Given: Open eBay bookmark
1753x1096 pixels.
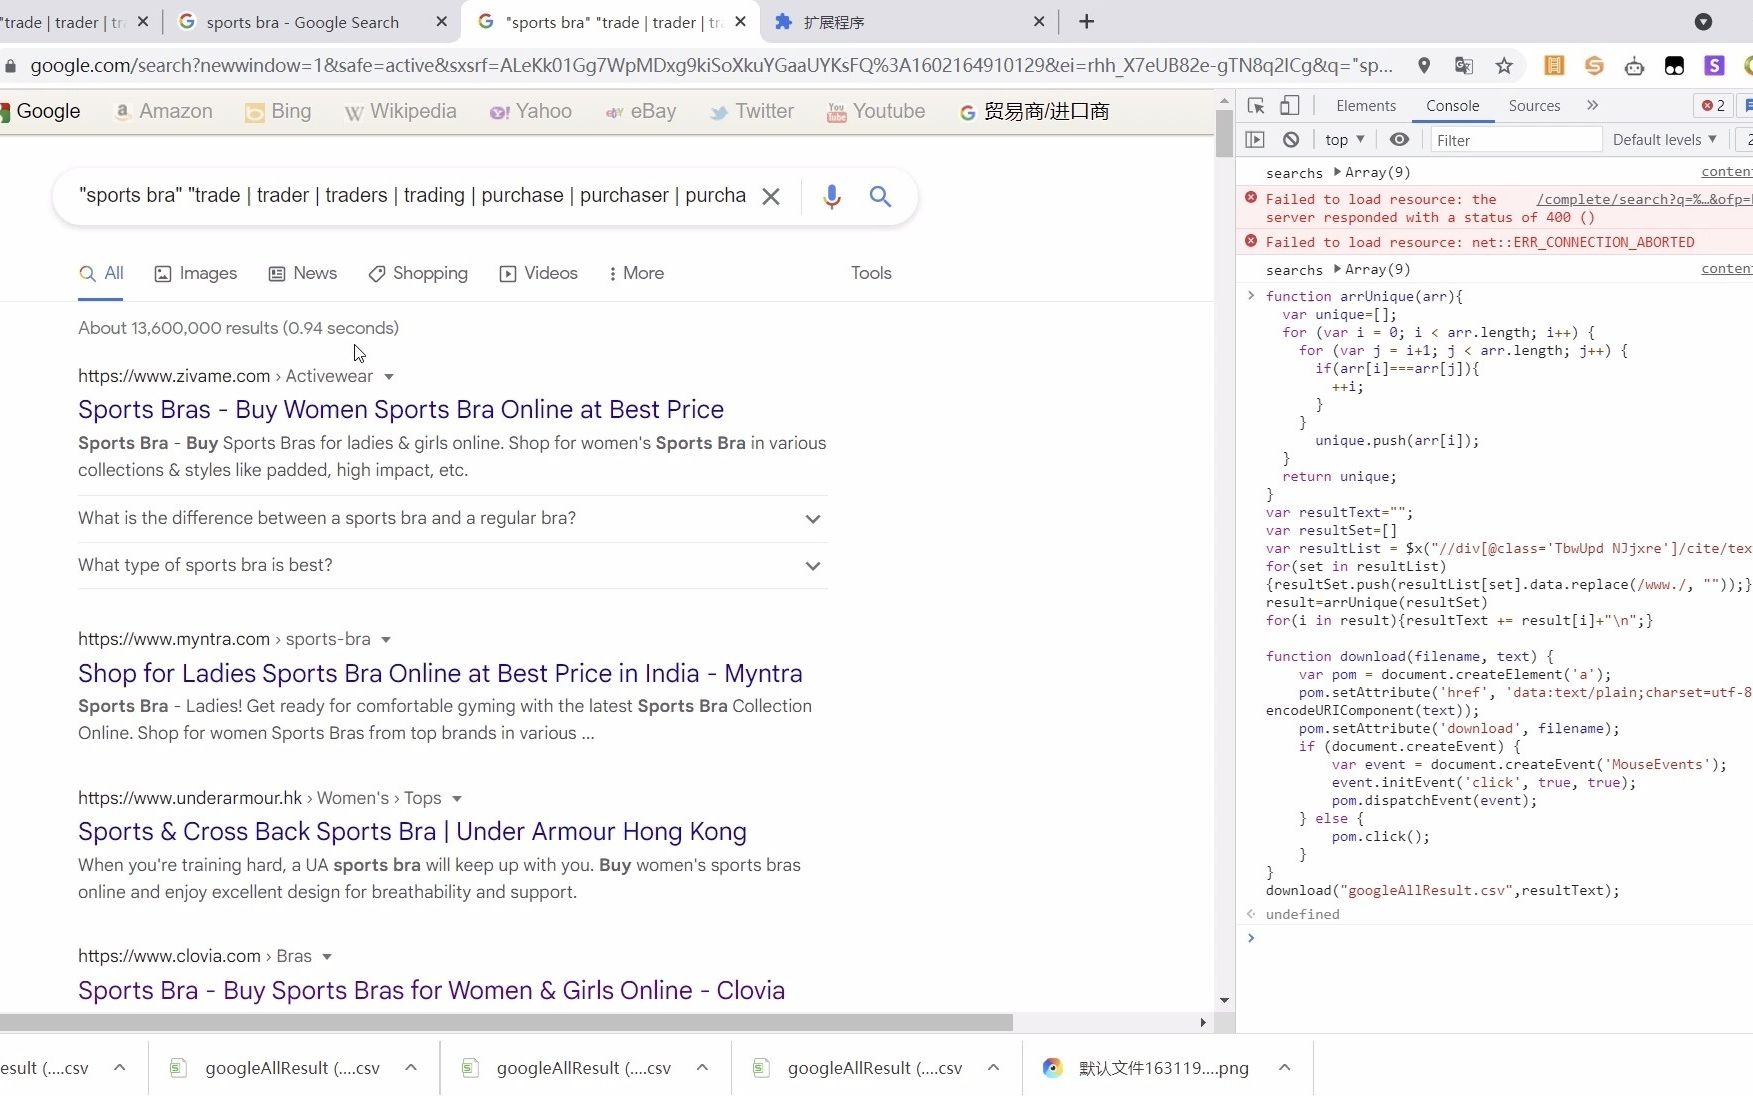Looking at the screenshot, I should (x=640, y=111).
